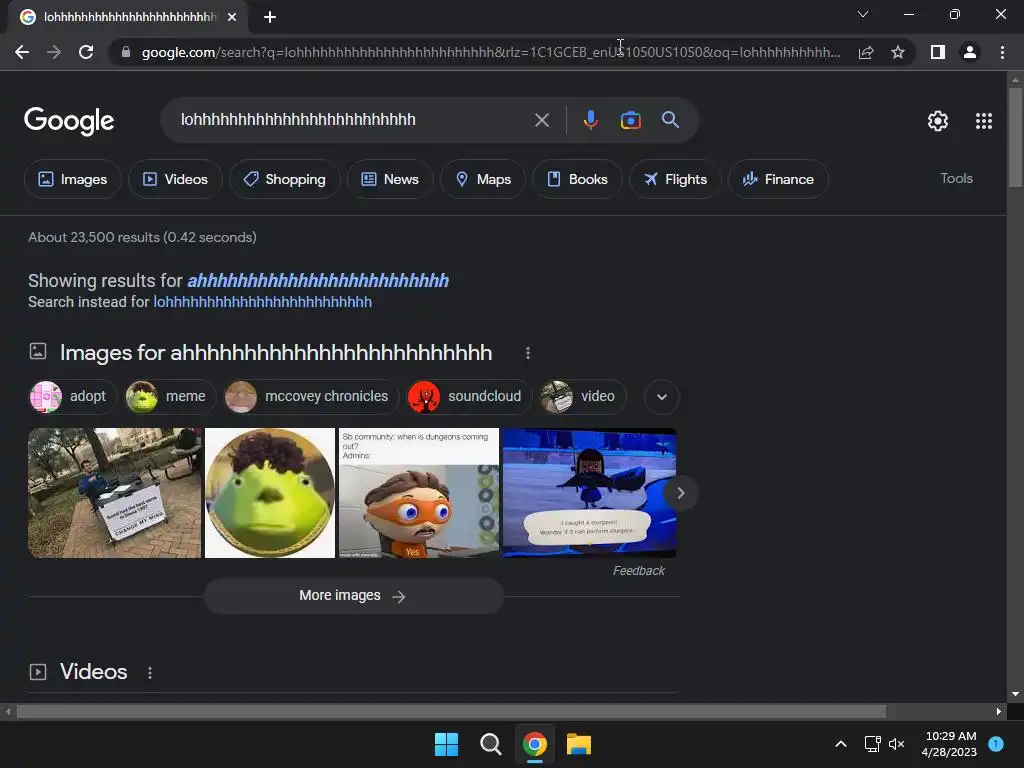The width and height of the screenshot is (1024, 768).
Task: Filter images by meme chip
Action: [x=170, y=396]
